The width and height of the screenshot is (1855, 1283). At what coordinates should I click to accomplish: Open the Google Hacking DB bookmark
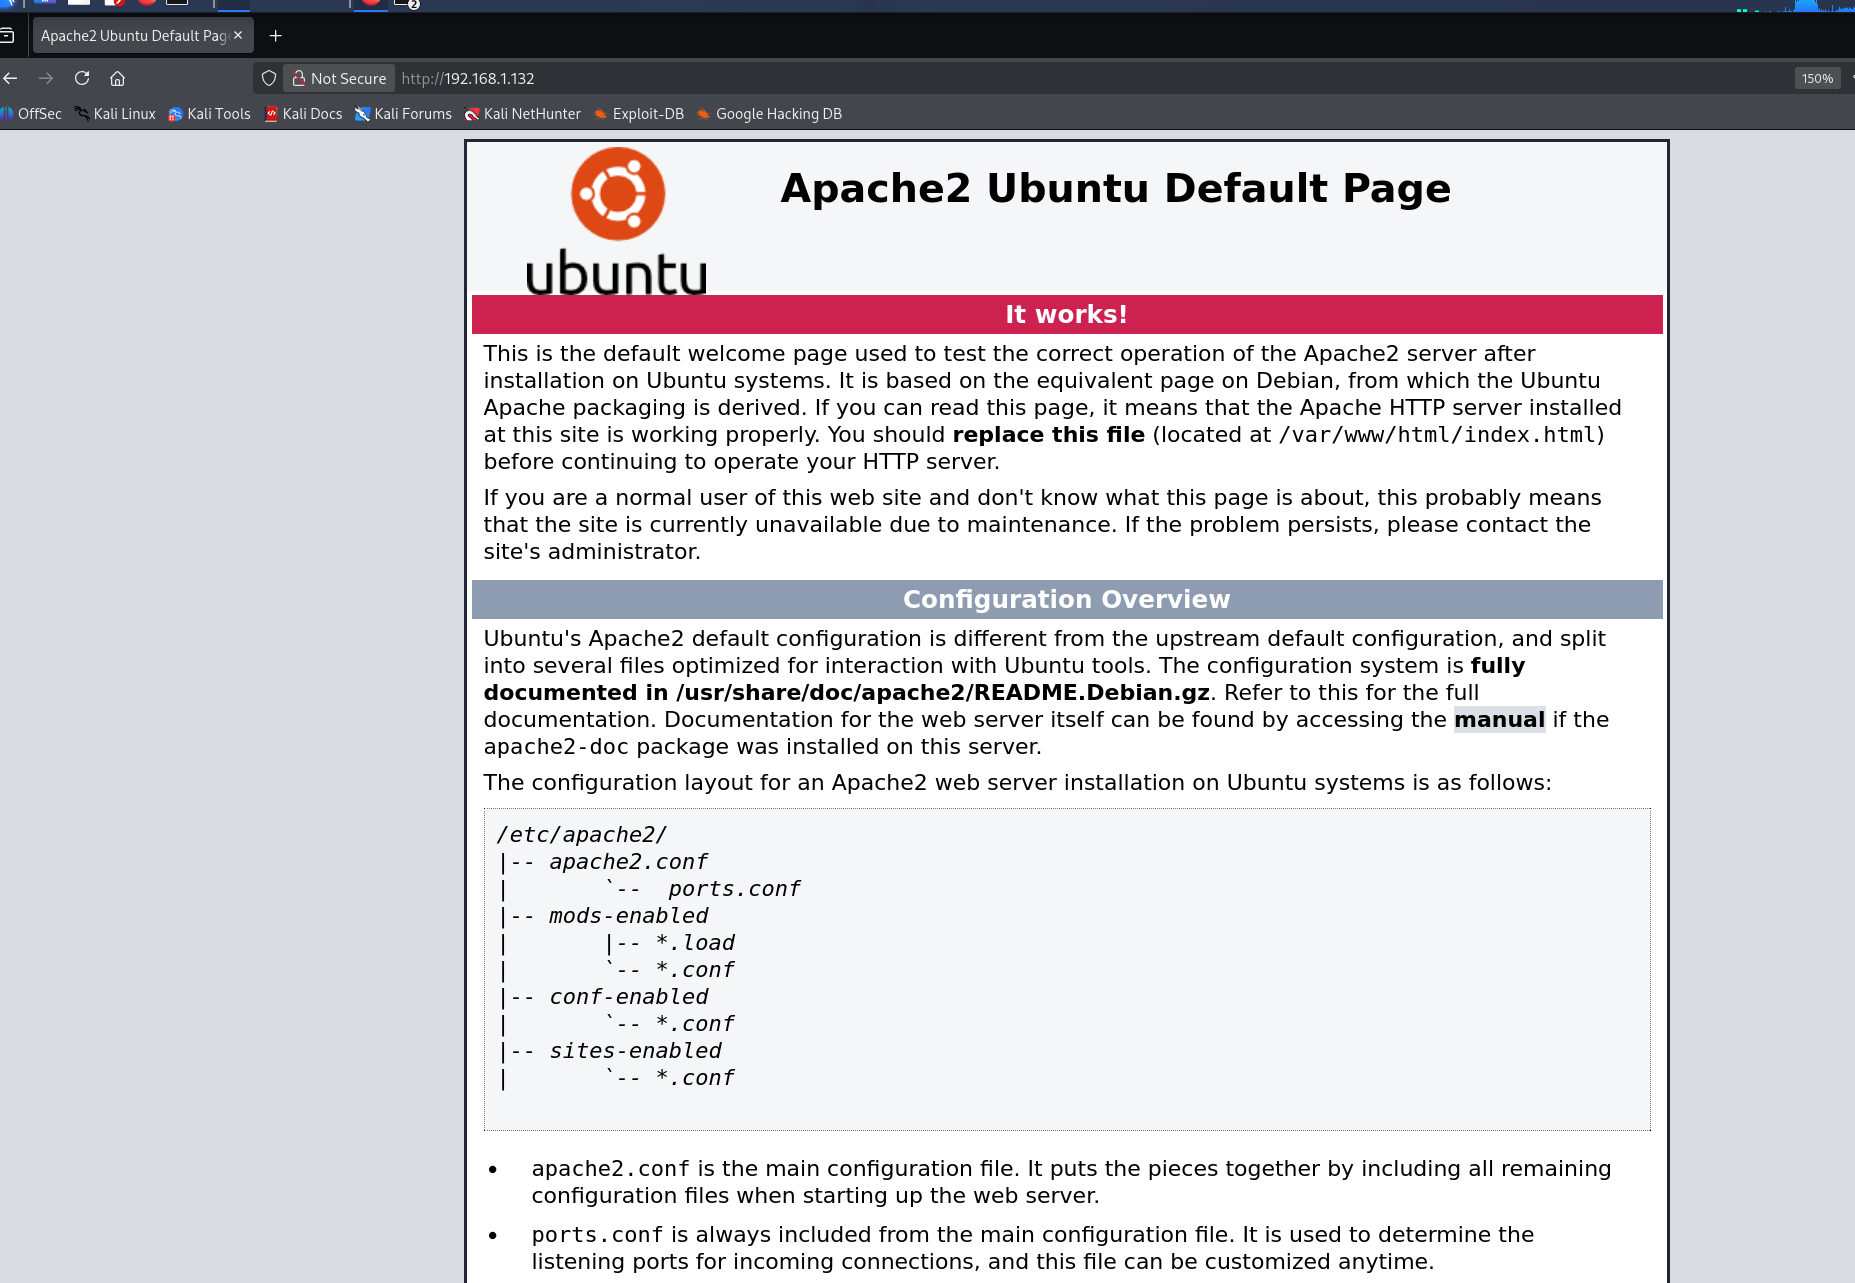(x=769, y=114)
